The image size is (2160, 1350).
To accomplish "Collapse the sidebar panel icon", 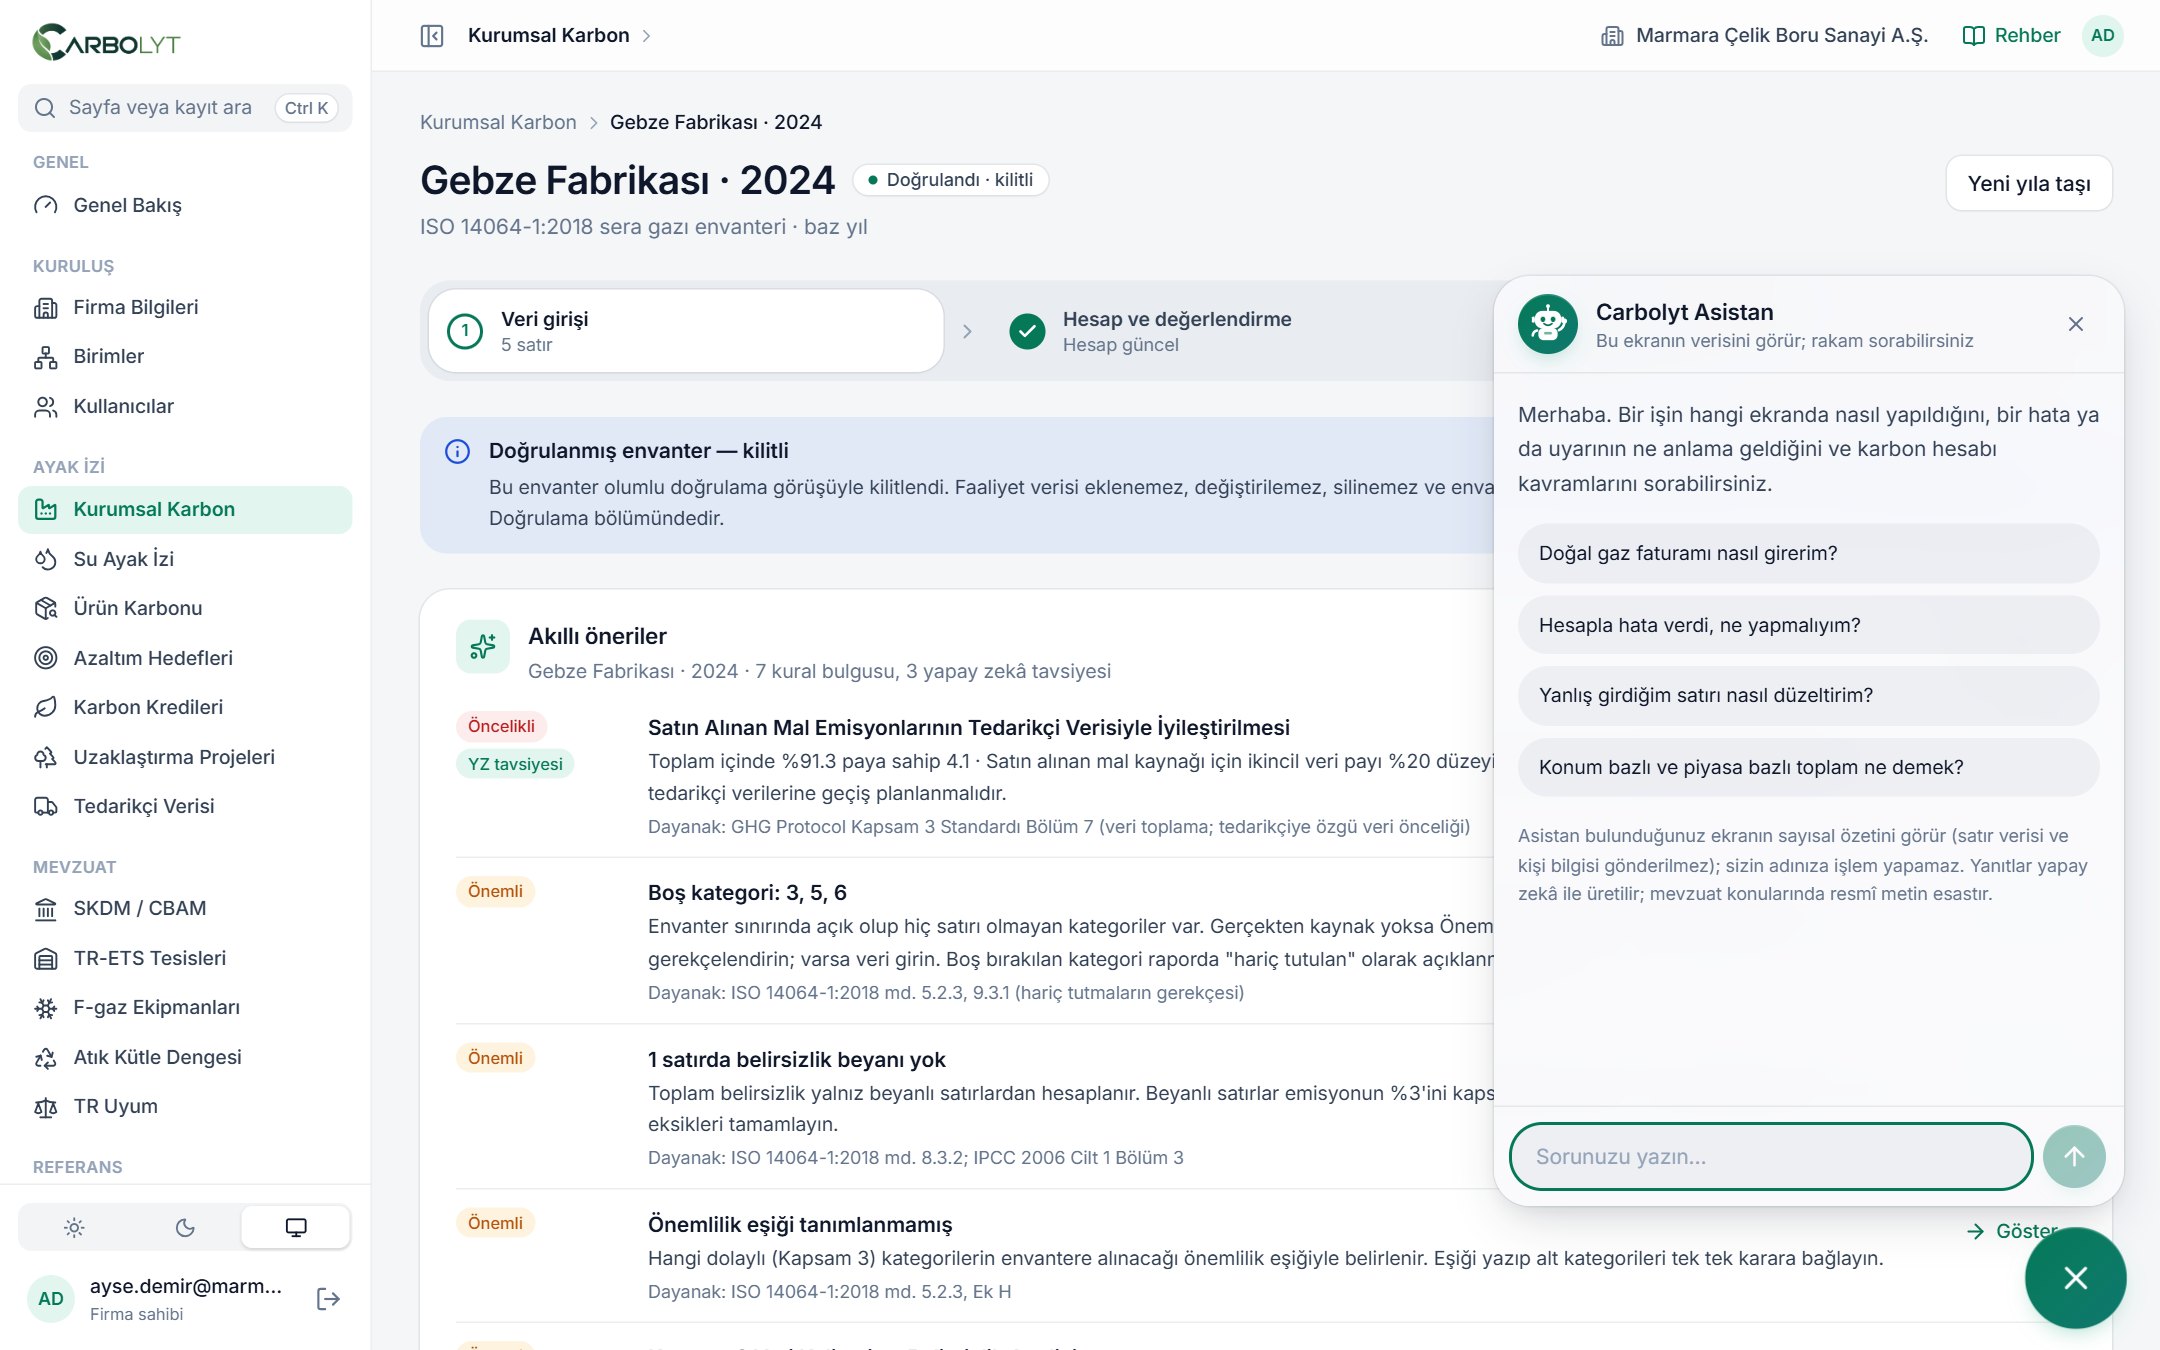I will 432,36.
